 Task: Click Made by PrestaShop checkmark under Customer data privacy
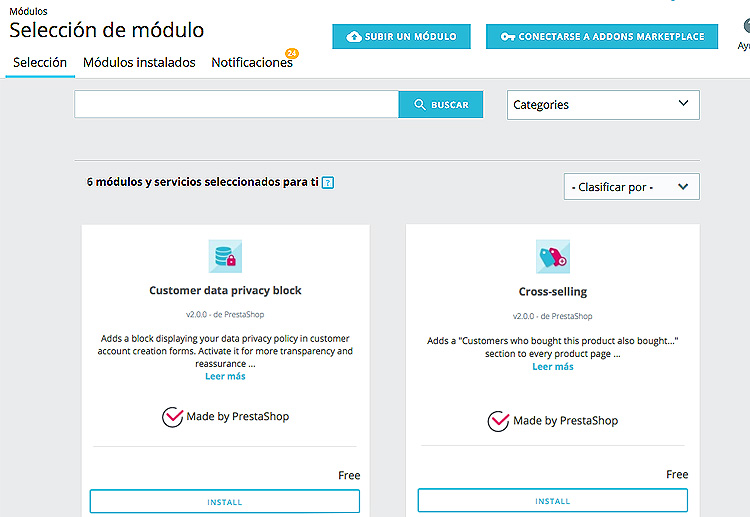(x=173, y=417)
